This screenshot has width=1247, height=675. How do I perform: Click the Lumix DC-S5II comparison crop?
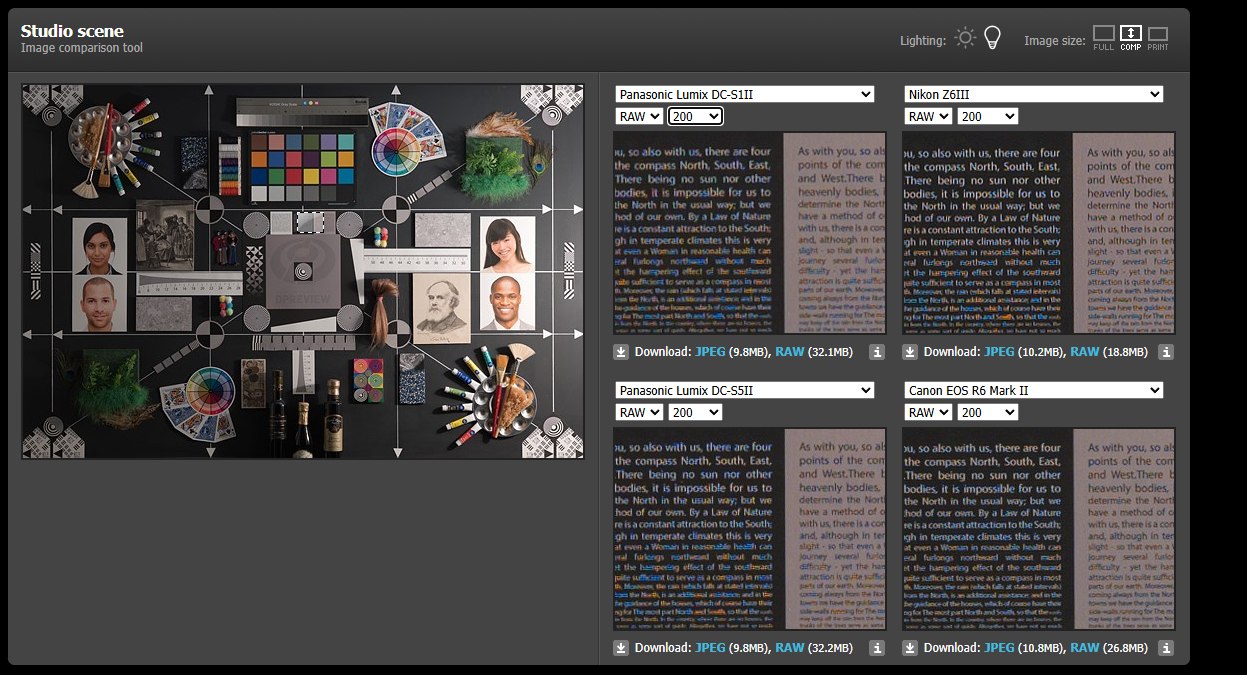click(750, 529)
